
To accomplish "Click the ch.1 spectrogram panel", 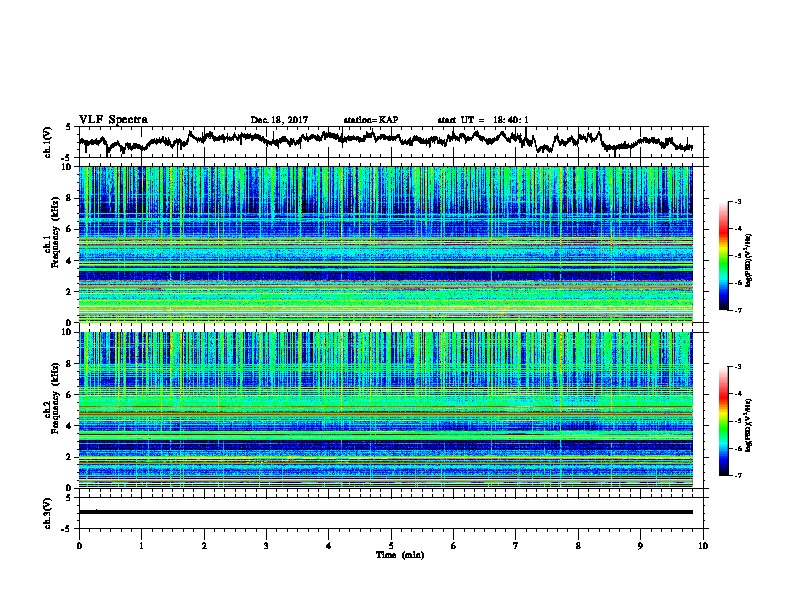I will 386,244.
